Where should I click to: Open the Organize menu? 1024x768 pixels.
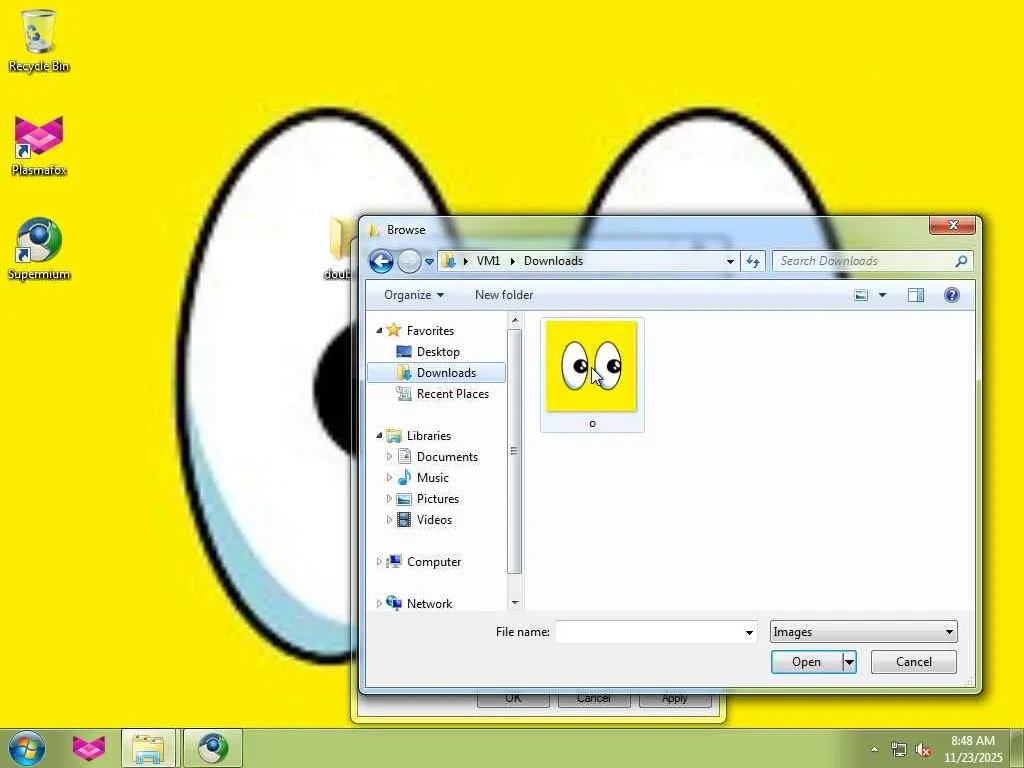(414, 295)
